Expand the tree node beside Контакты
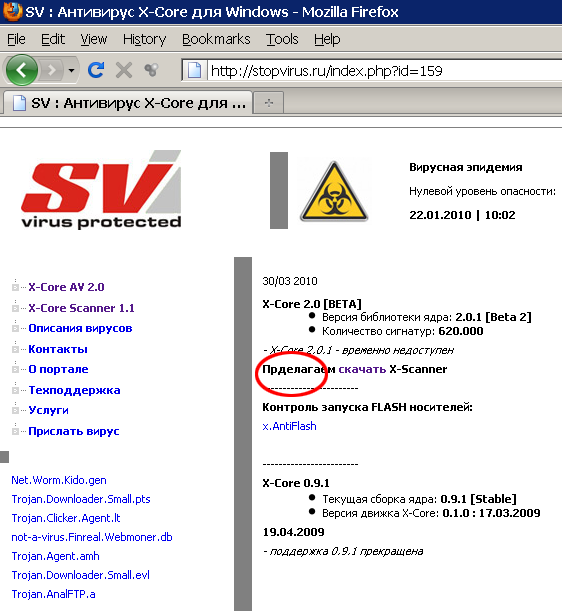This screenshot has width=562, height=611. click(15, 350)
